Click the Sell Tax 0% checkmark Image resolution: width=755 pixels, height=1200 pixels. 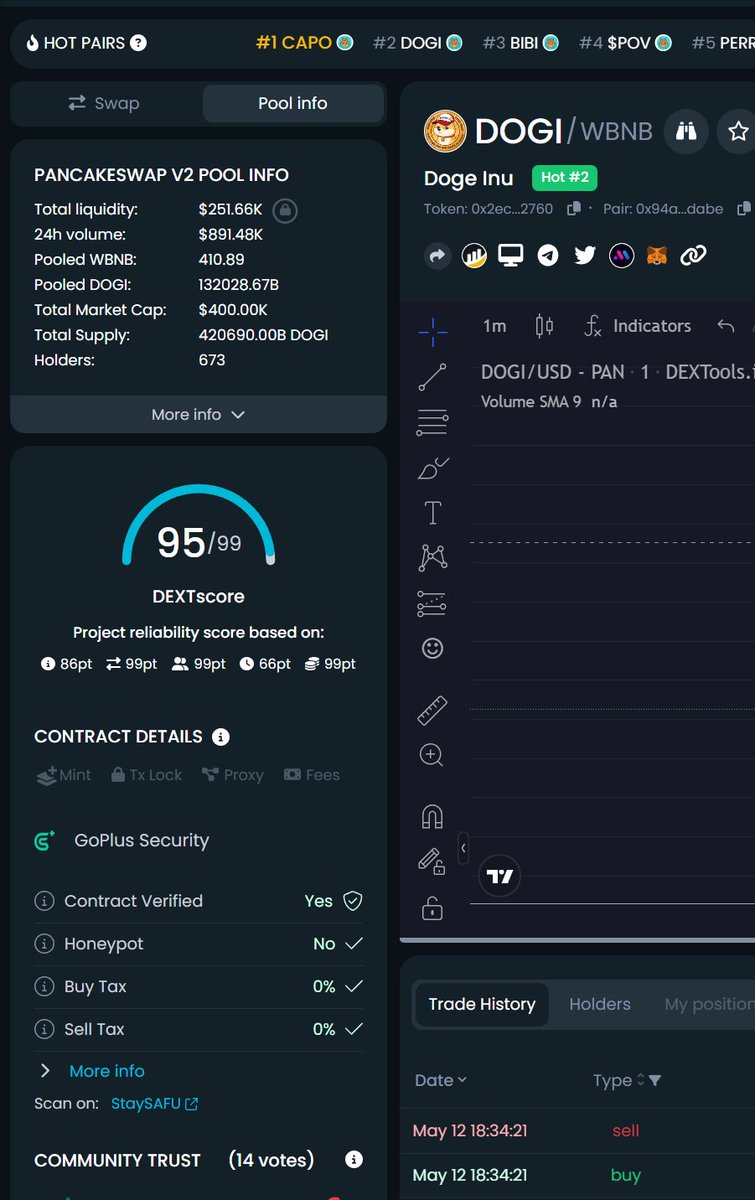click(x=353, y=1029)
